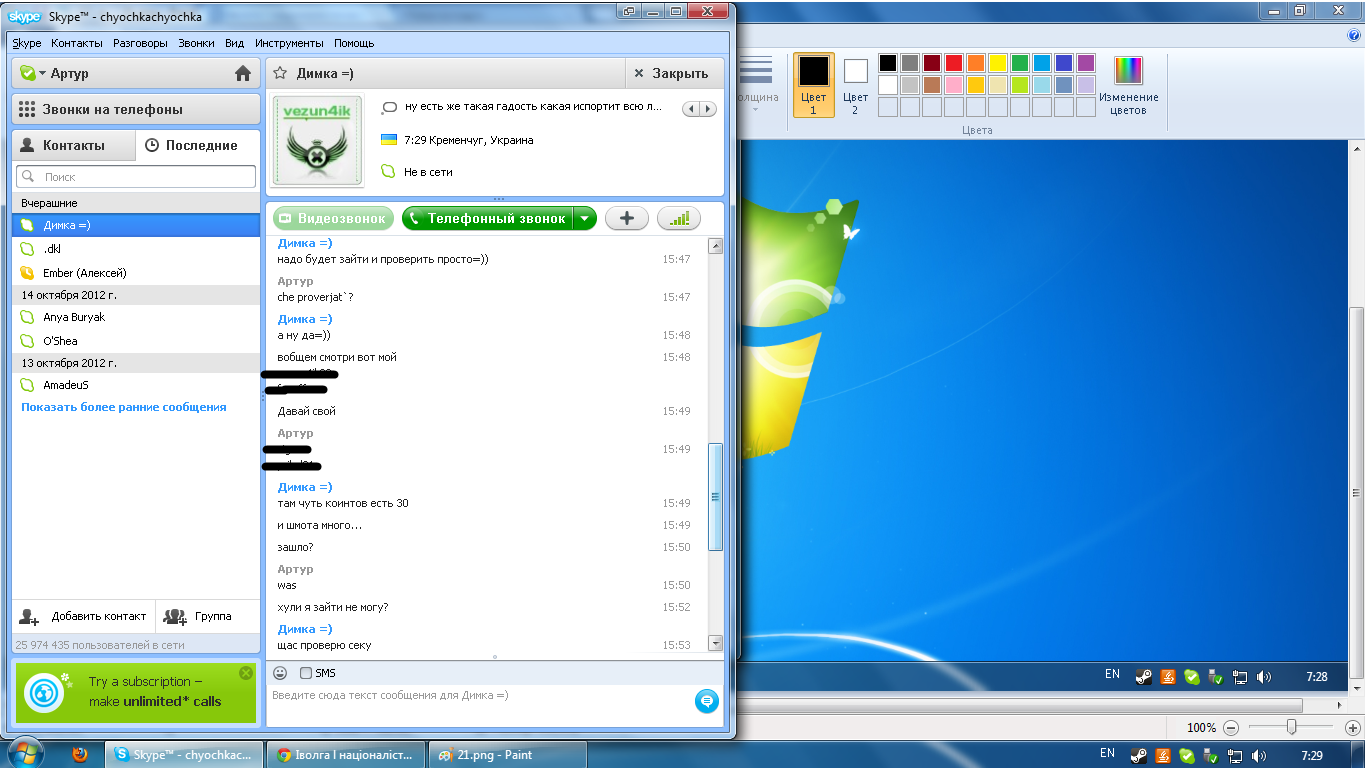Switch to the Последние tab
Viewport: 1366px width, 768px height.
tap(197, 145)
